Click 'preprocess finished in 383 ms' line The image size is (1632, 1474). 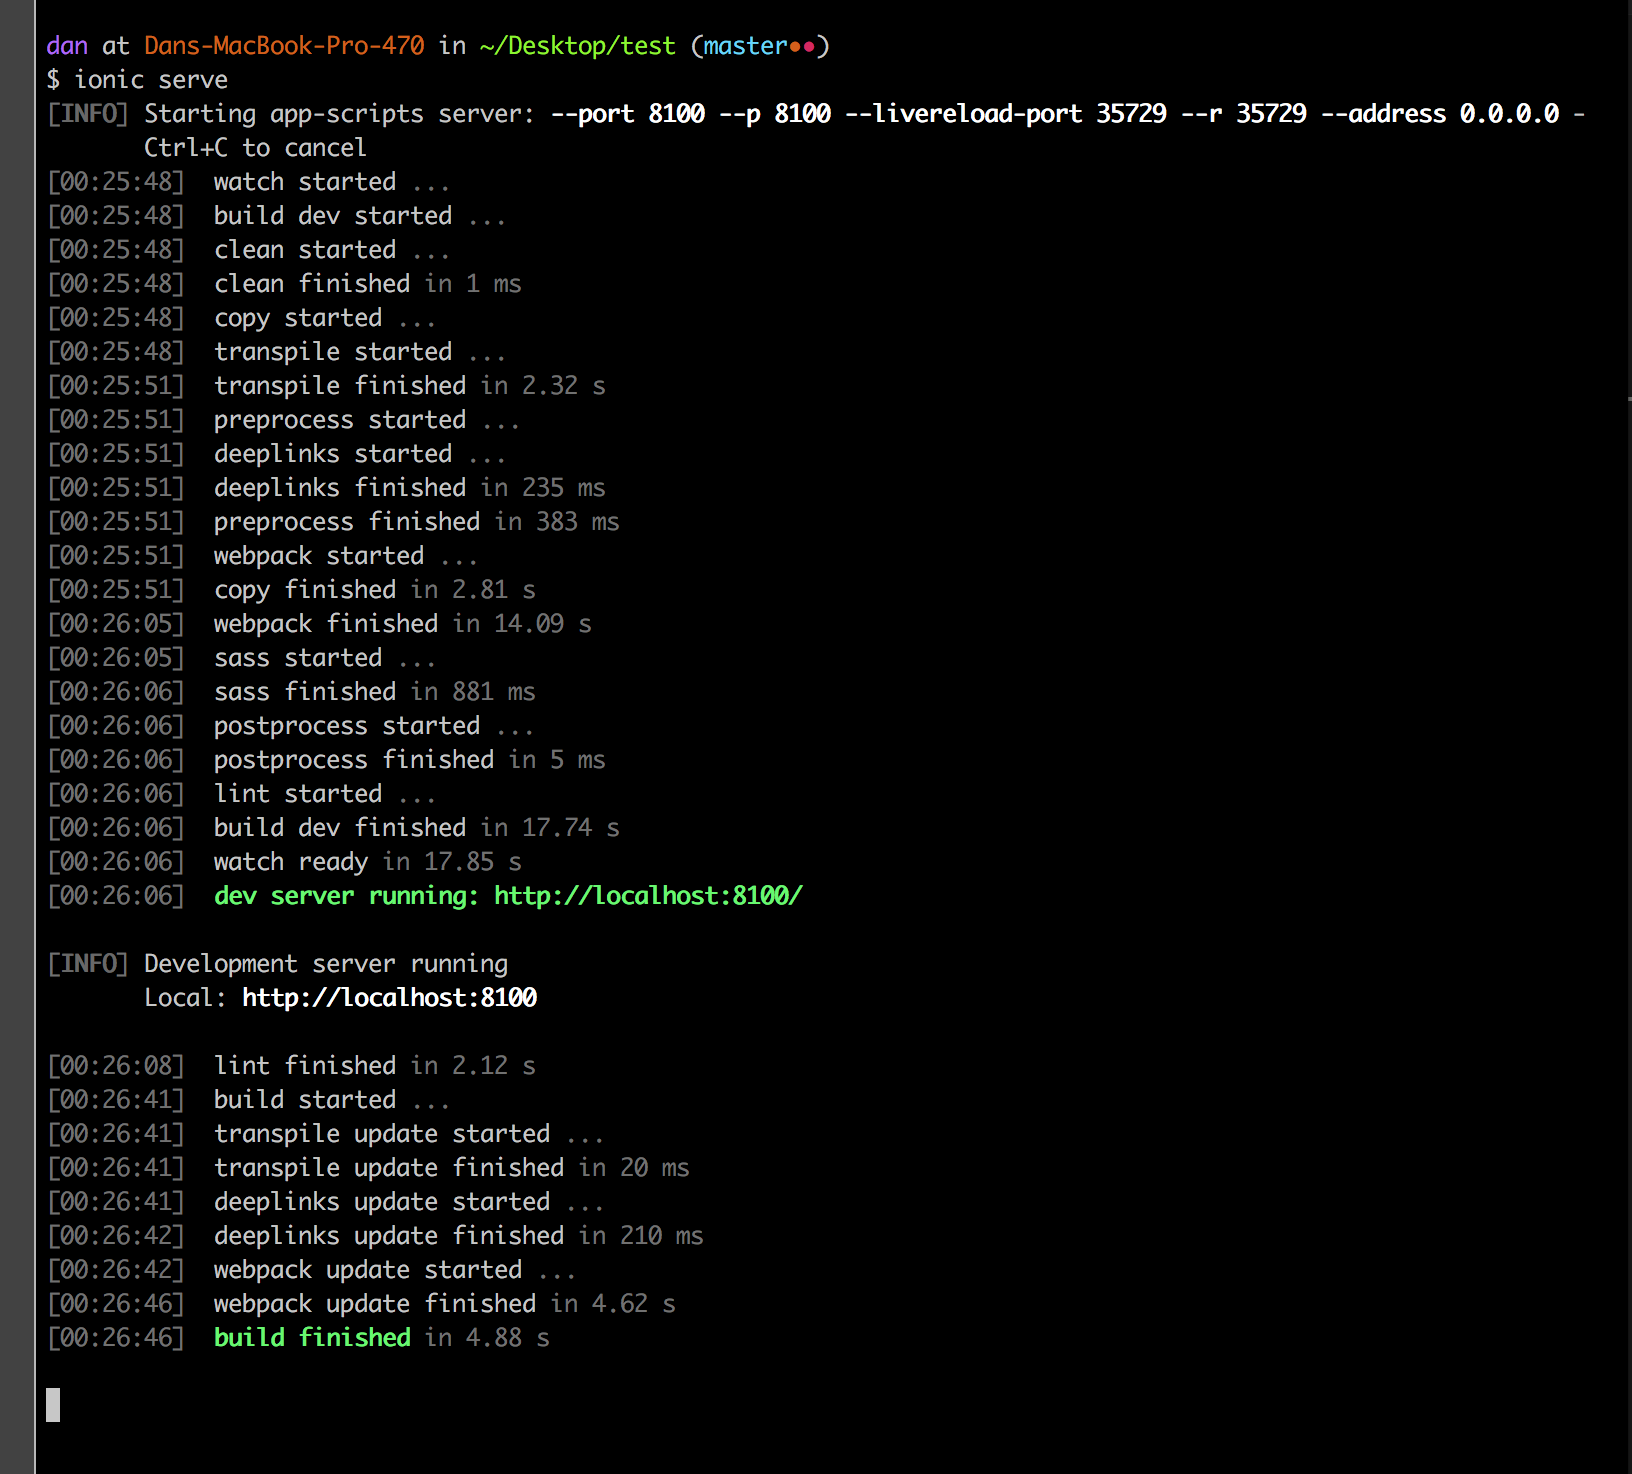tap(416, 522)
